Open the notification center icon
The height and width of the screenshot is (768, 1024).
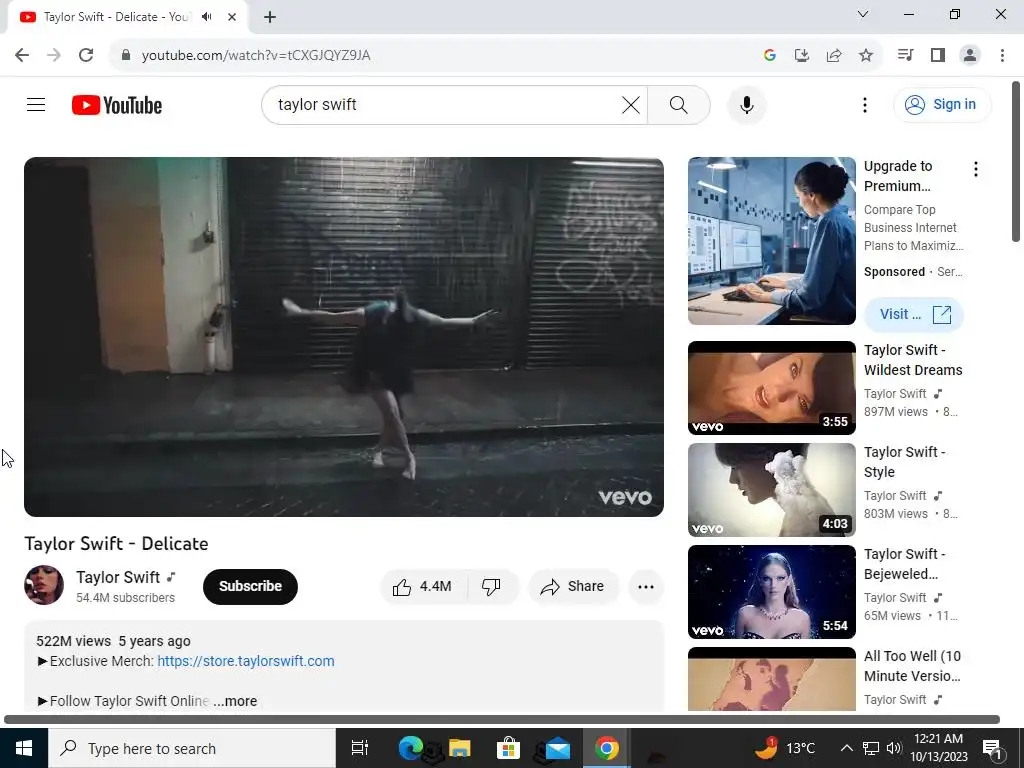pyautogui.click(x=992, y=748)
